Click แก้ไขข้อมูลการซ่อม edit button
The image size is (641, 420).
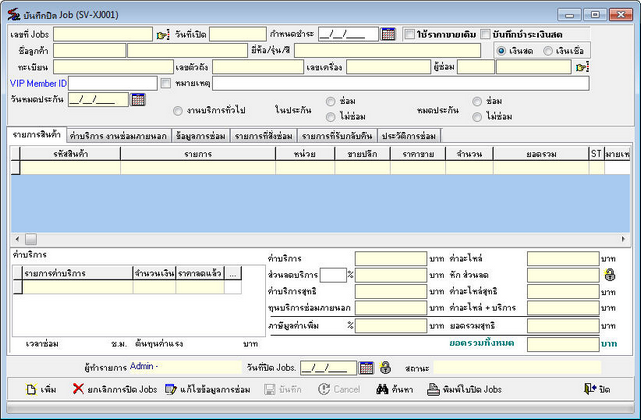coord(208,389)
